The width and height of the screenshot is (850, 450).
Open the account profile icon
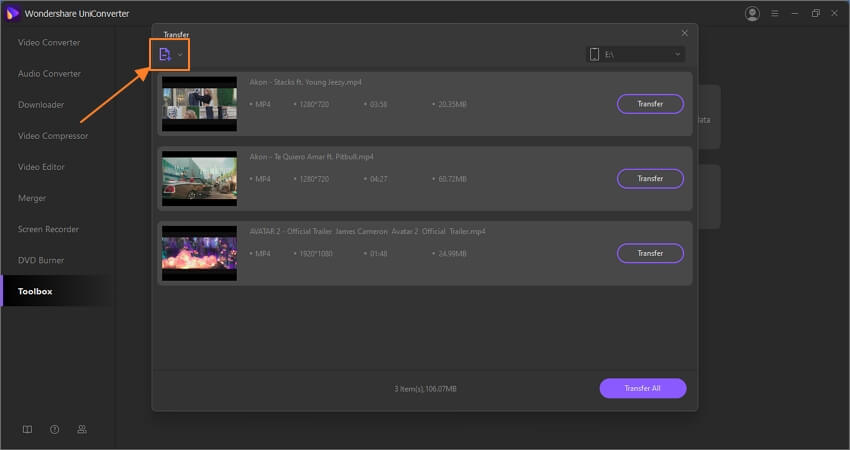point(752,14)
